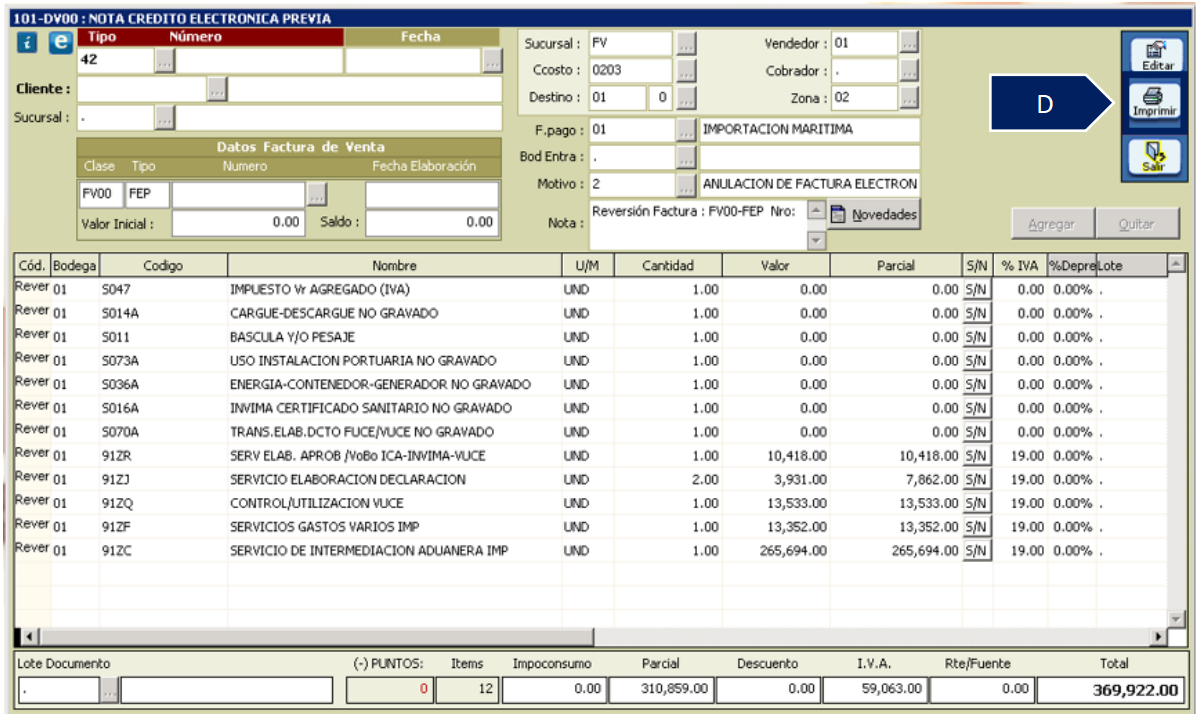Image resolution: width=1198 pixels, height=714 pixels.
Task: Click SERVICIOS GASTOS VARIOS IMP name
Action: pos(325,527)
